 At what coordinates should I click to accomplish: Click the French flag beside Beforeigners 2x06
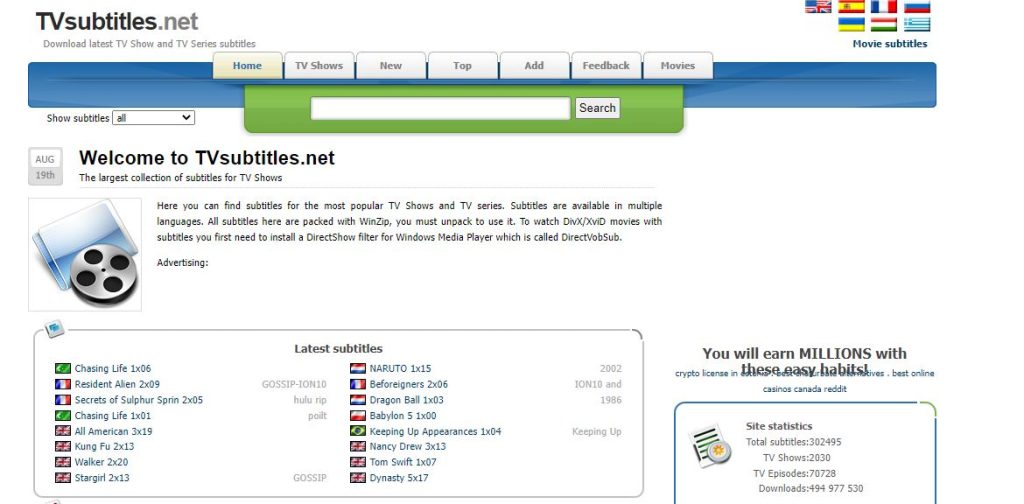[358, 384]
